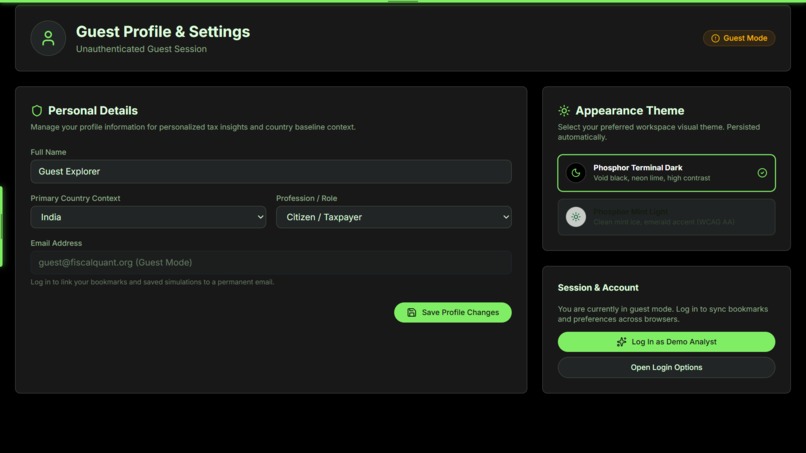Screen dimensions: 806x453
Task: Open the Profession / Role dropdown
Action: point(394,217)
